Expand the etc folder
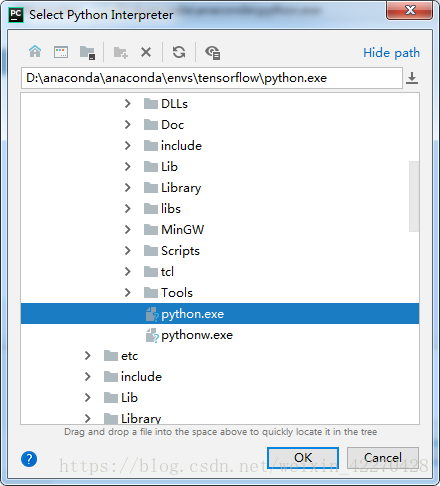Viewport: 440px width, 486px height. click(x=87, y=356)
